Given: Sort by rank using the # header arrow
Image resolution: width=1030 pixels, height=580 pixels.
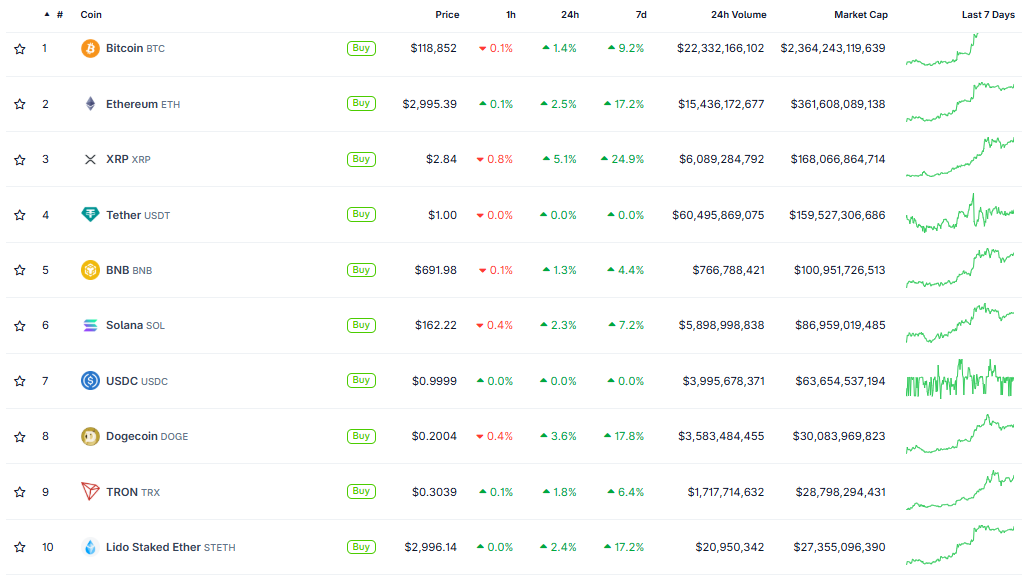Looking at the screenshot, I should 47,15.
